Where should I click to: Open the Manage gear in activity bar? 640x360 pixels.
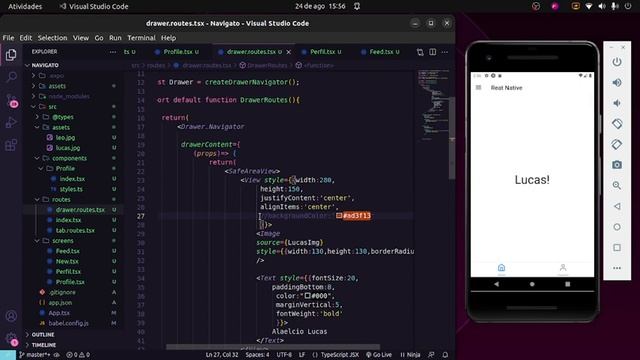[x=11, y=338]
